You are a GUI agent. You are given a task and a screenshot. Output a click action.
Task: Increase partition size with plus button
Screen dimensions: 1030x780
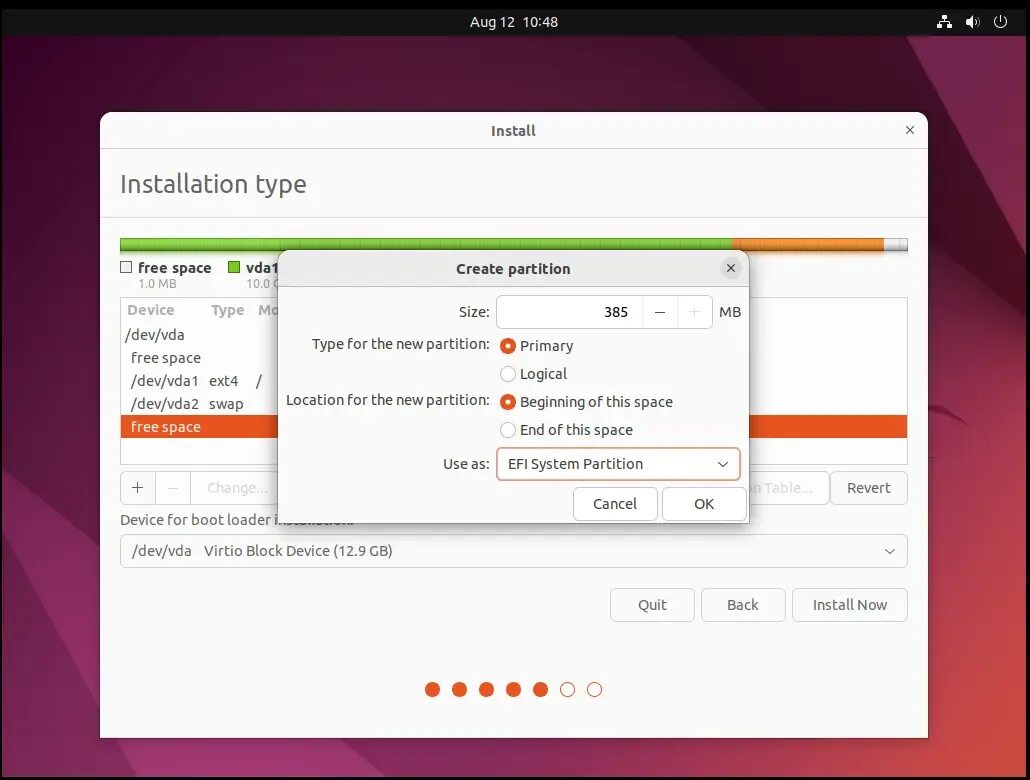[x=694, y=312]
